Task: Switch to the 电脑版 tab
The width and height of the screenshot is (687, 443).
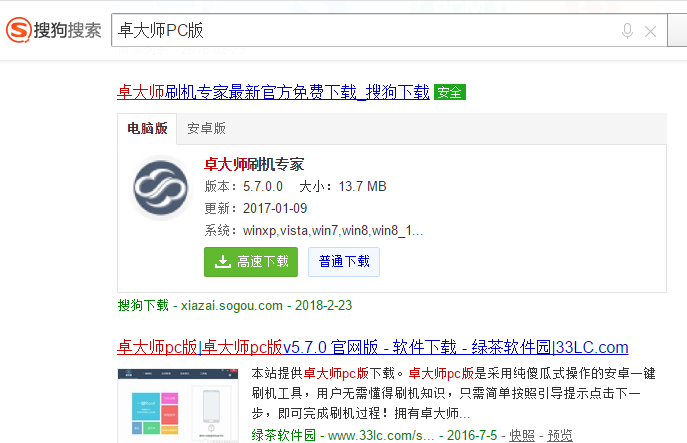Action: (x=147, y=128)
